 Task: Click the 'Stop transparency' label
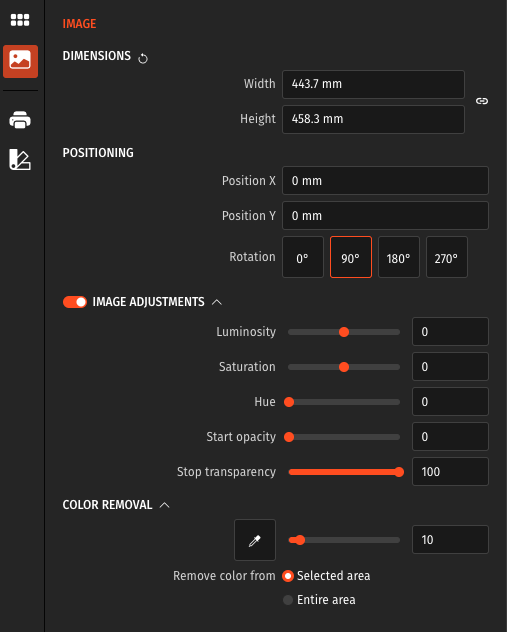[226, 472]
